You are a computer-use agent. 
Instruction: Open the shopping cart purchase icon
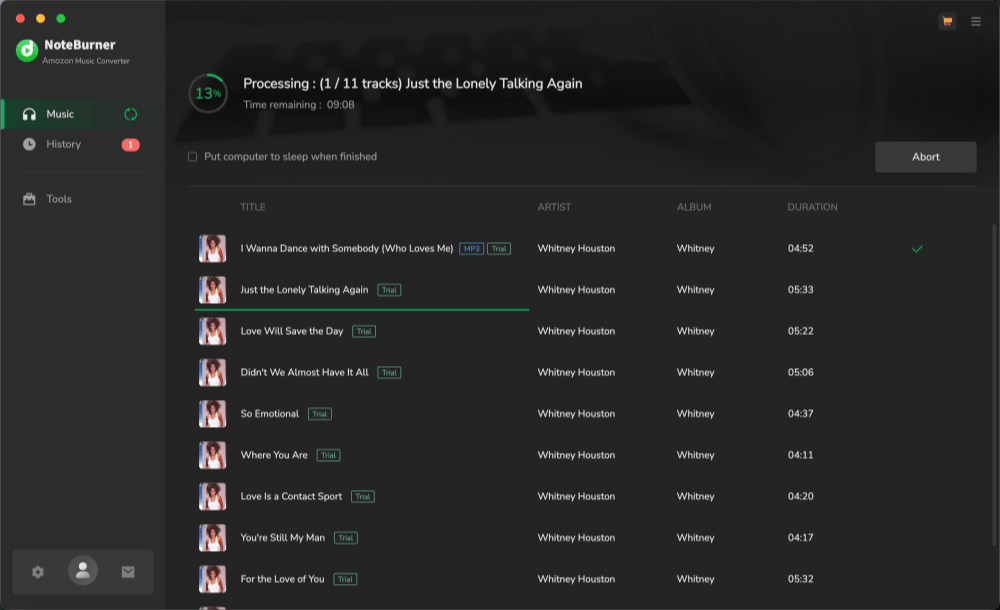pos(947,21)
